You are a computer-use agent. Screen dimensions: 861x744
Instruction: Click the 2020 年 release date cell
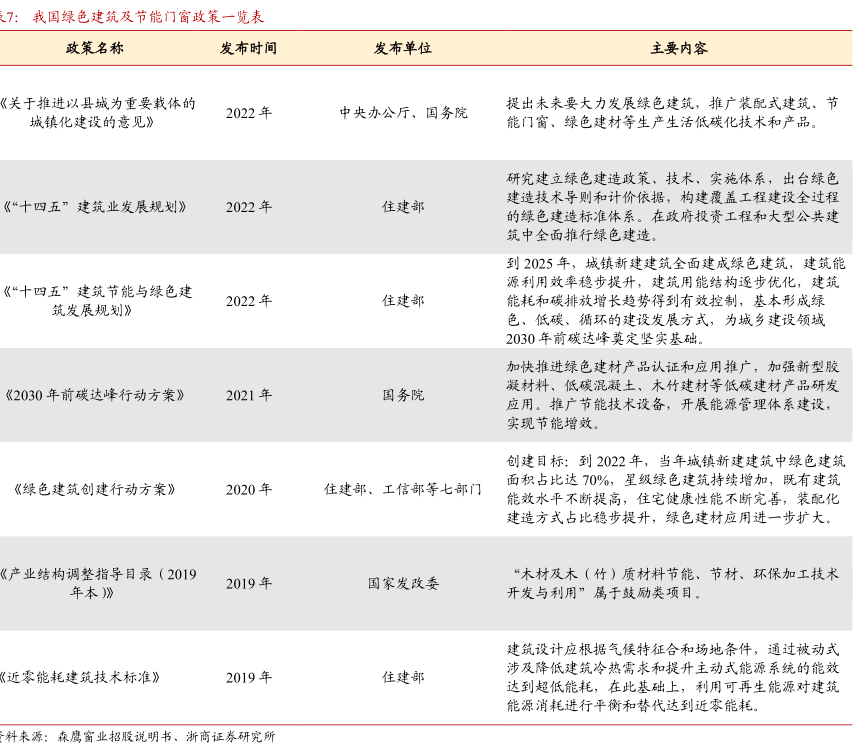coord(248,489)
